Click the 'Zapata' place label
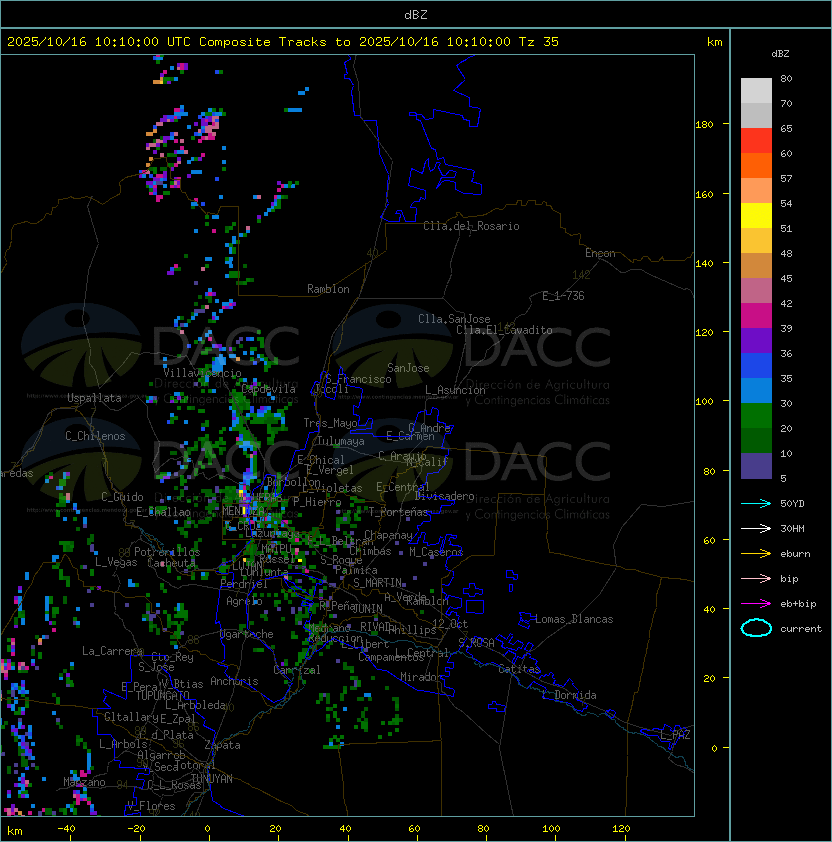The width and height of the screenshot is (832, 842). click(x=222, y=745)
